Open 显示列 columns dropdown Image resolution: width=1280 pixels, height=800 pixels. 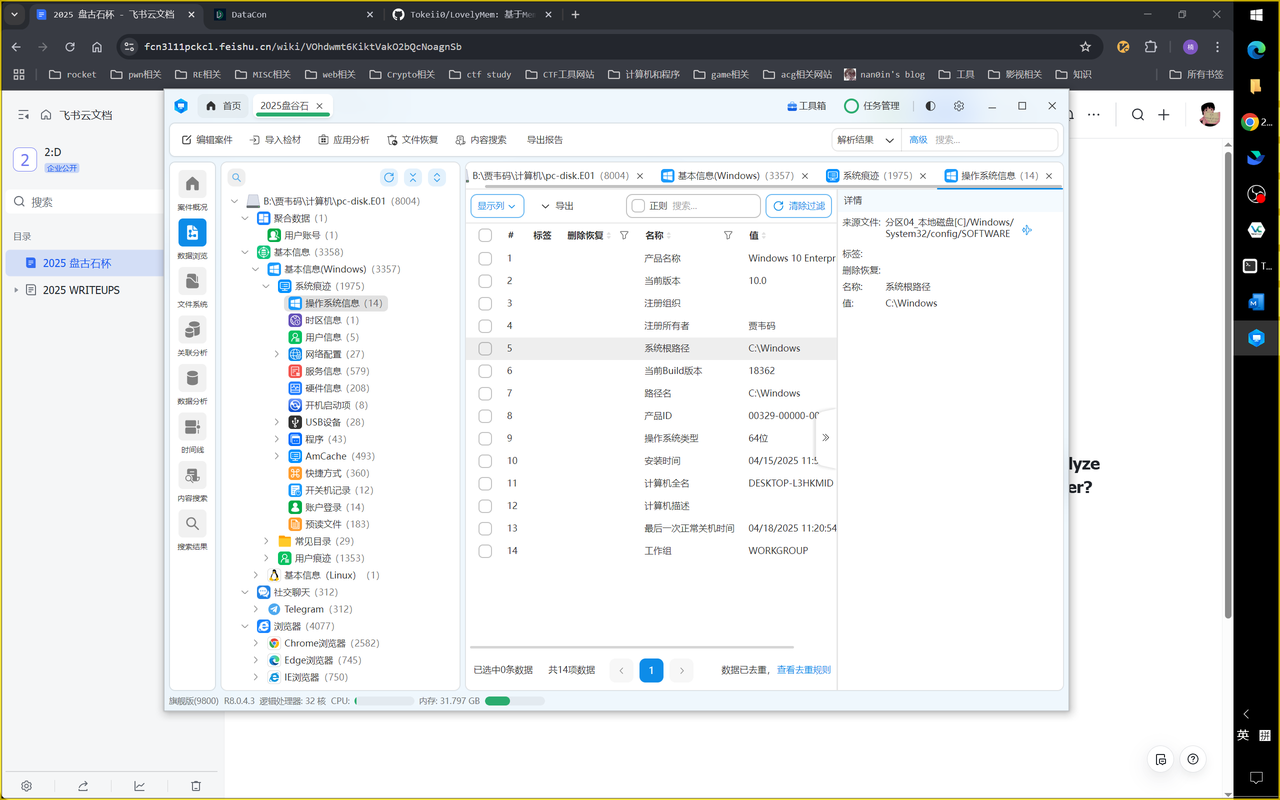(497, 206)
